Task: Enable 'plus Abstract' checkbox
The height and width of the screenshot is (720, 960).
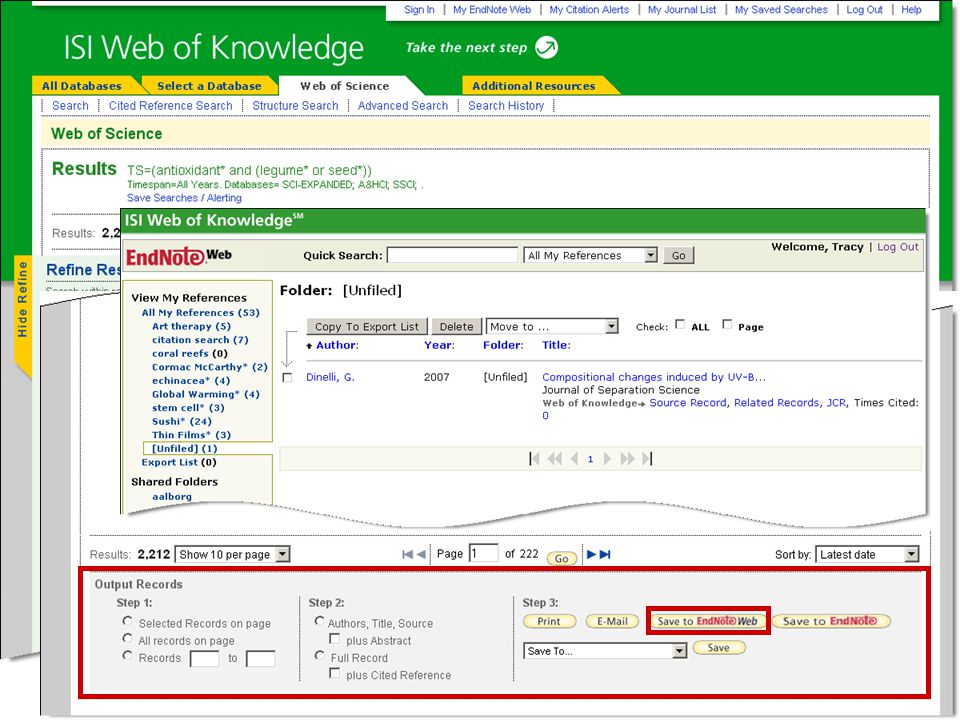Action: click(x=335, y=639)
